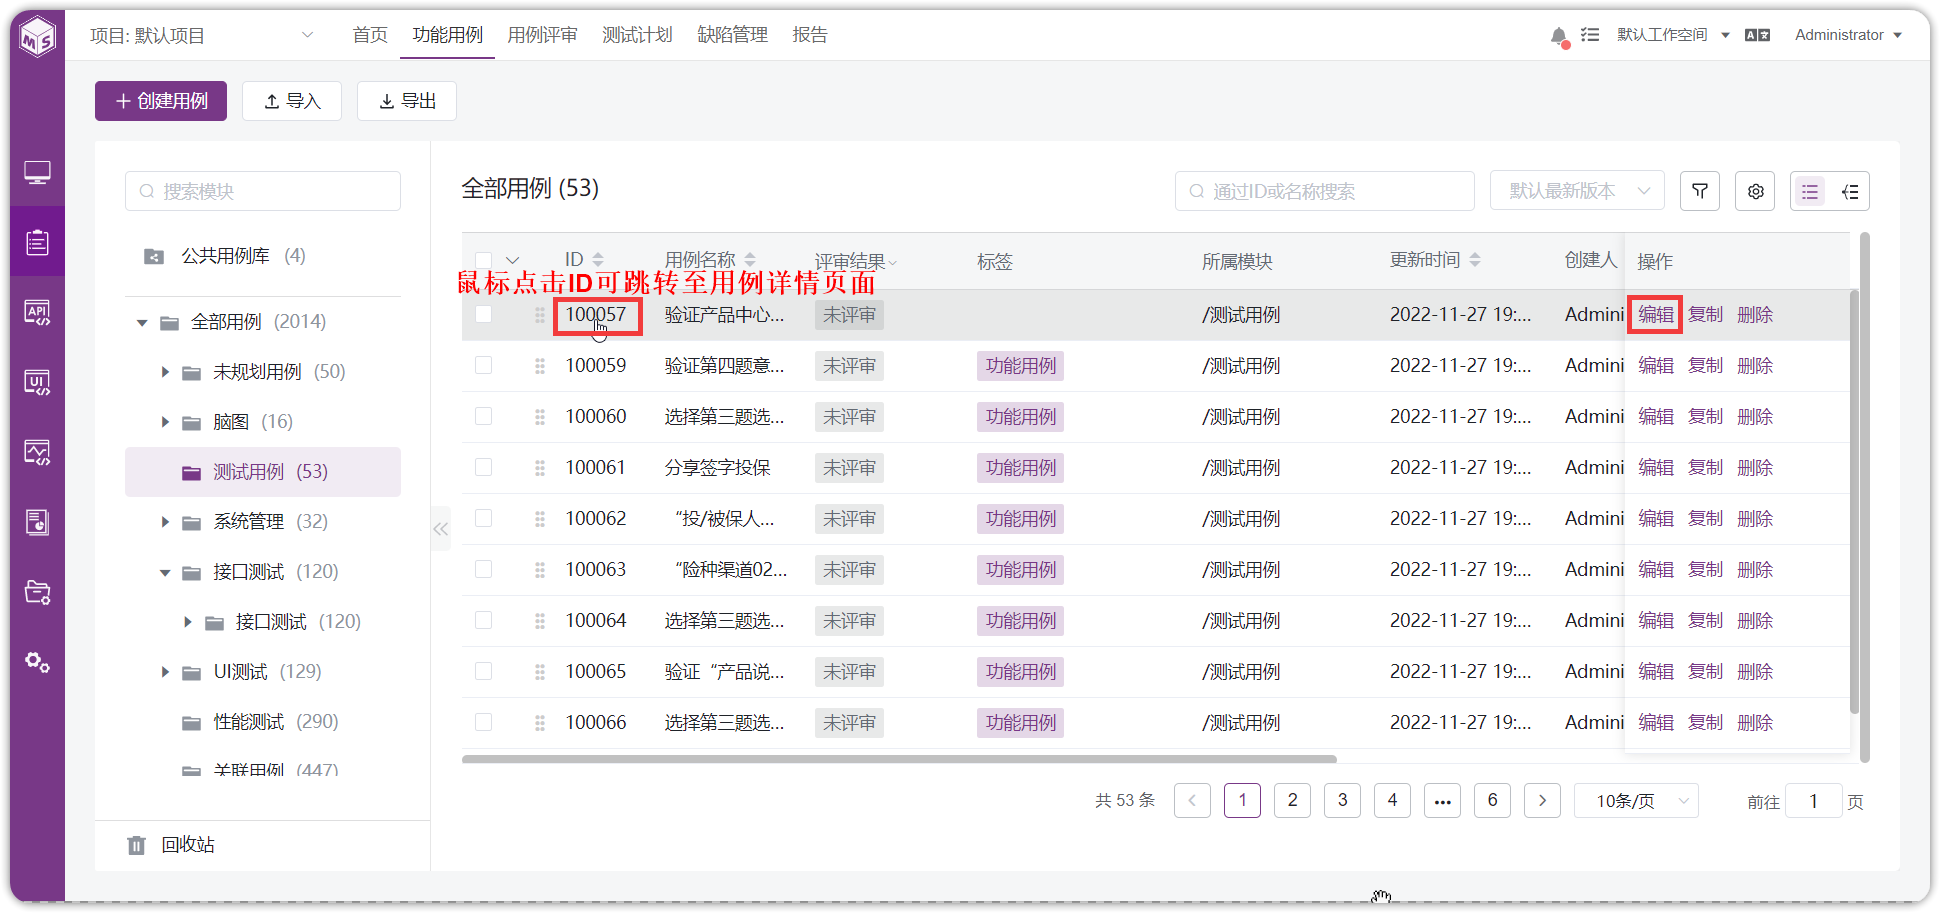Open performance testing chart icon in sidebar
The image size is (1940, 913).
(x=37, y=453)
